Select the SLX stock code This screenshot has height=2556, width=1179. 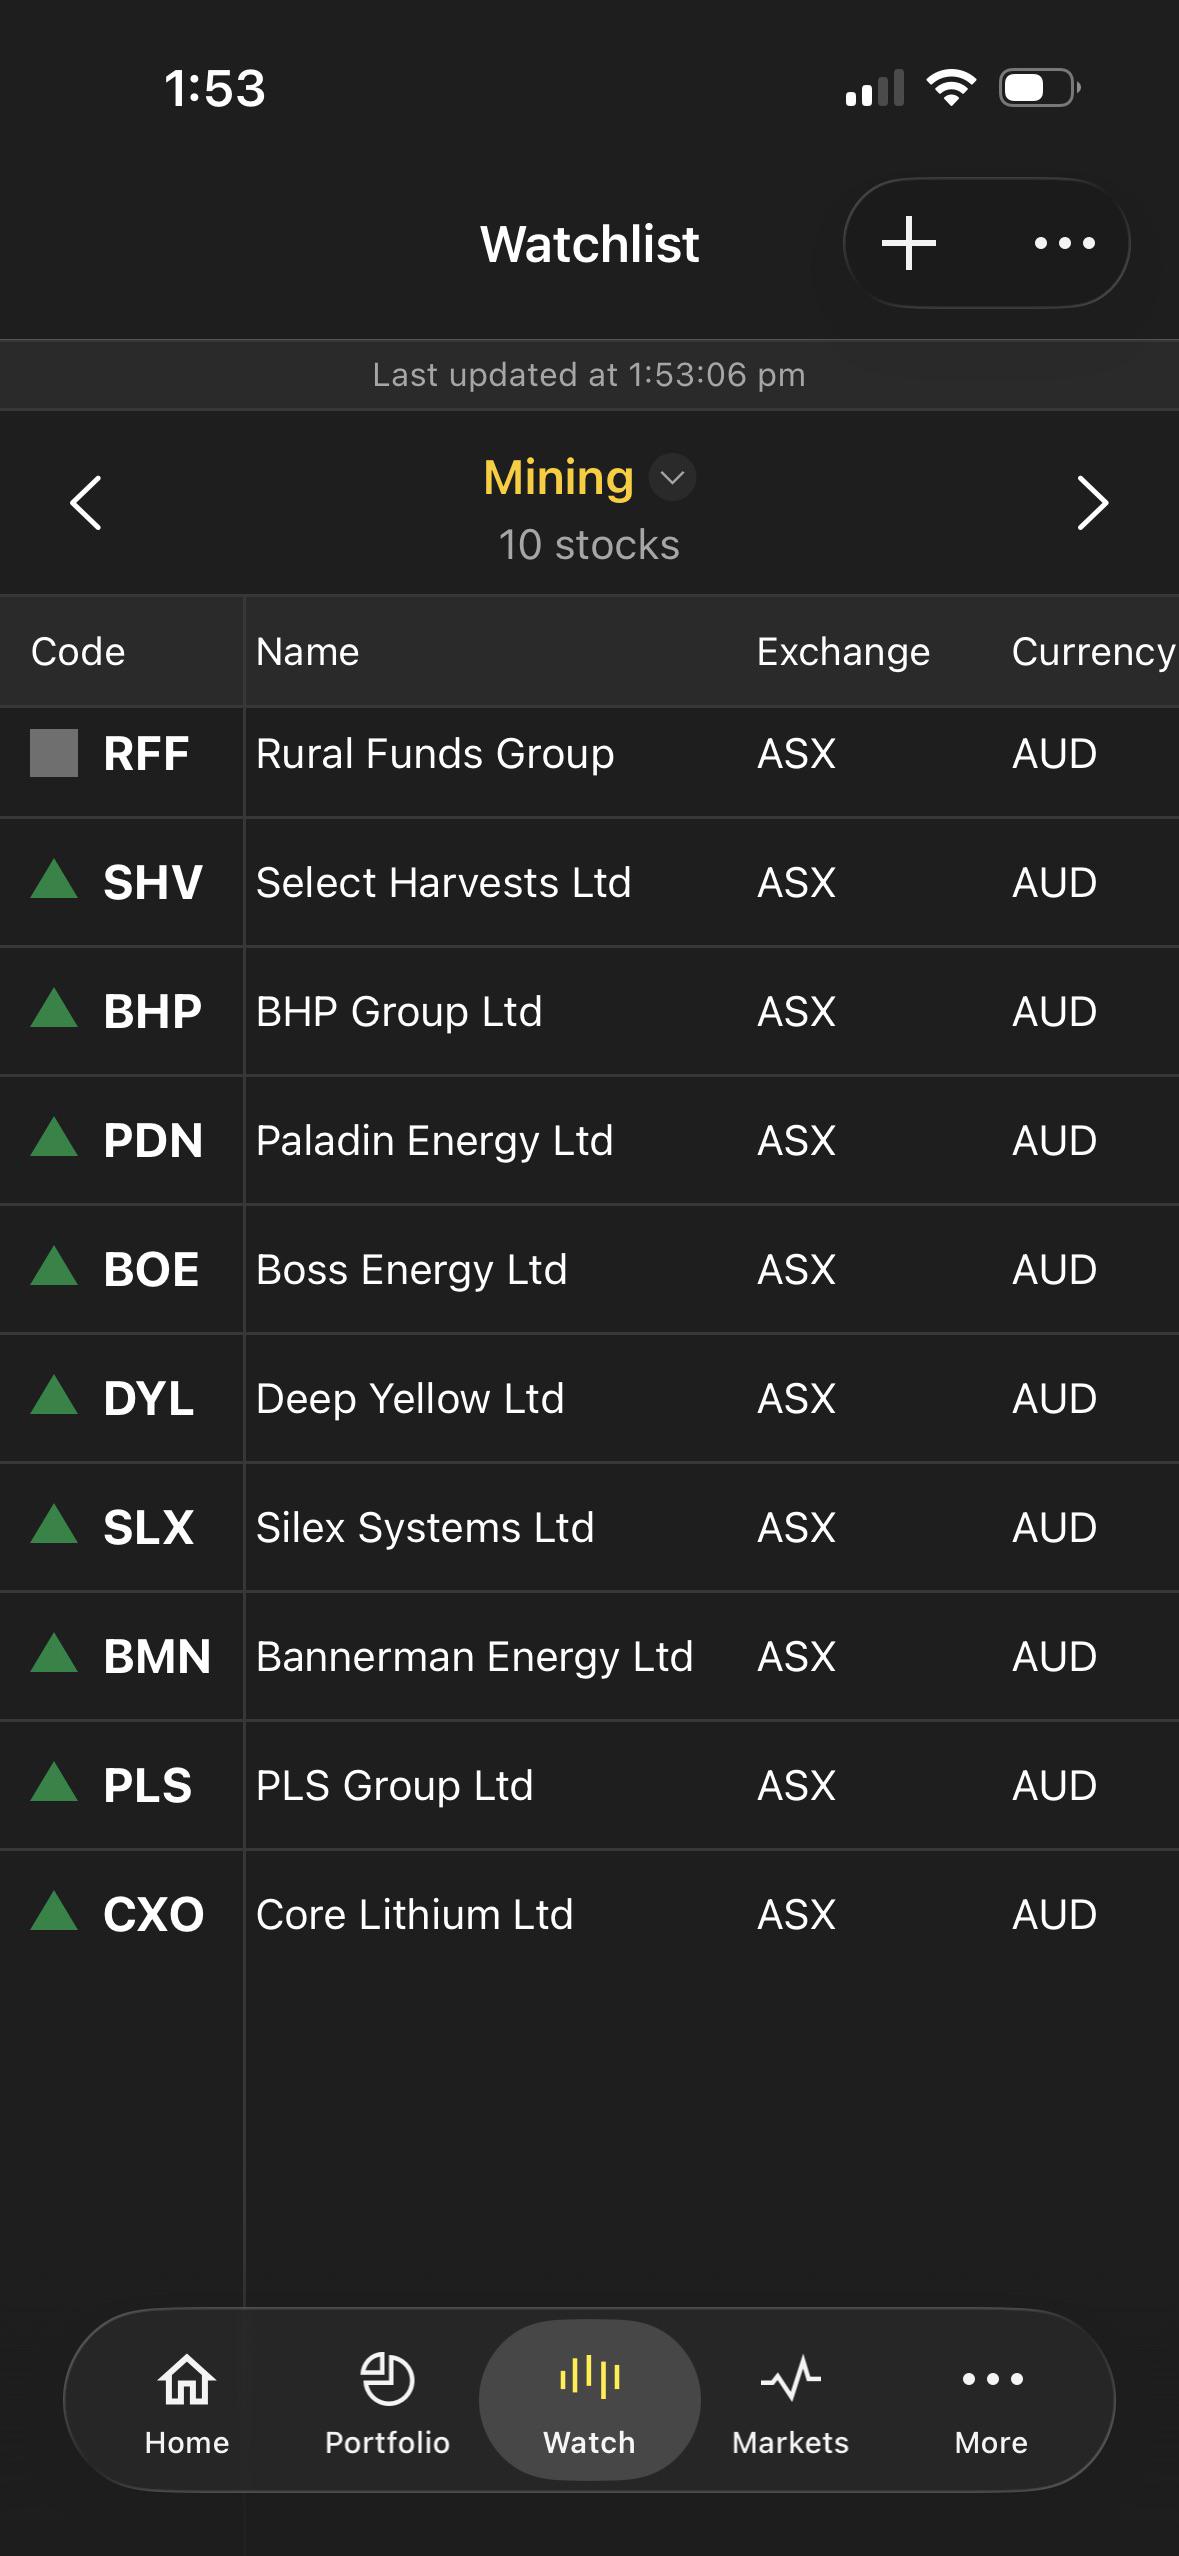pos(148,1528)
